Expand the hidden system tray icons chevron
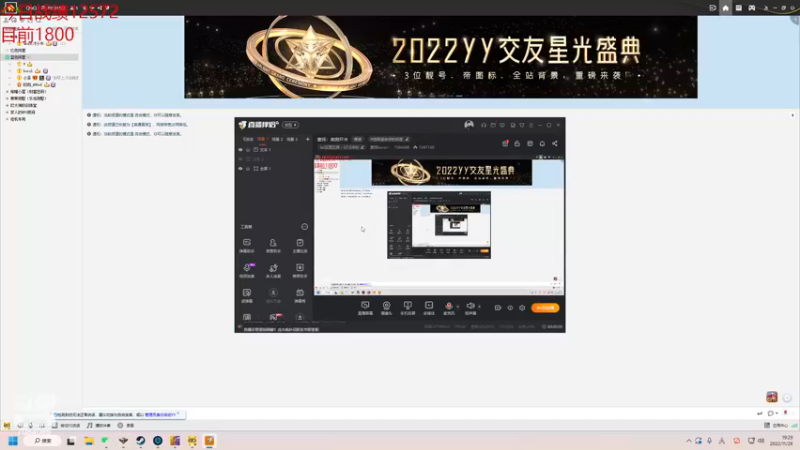 click(x=689, y=441)
